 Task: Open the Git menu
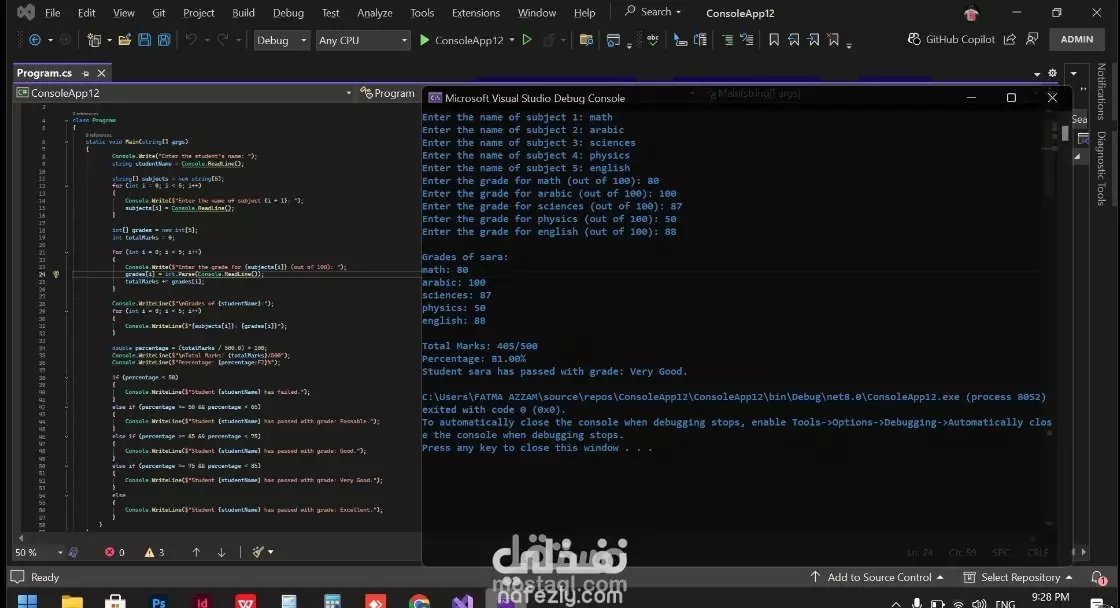(159, 13)
